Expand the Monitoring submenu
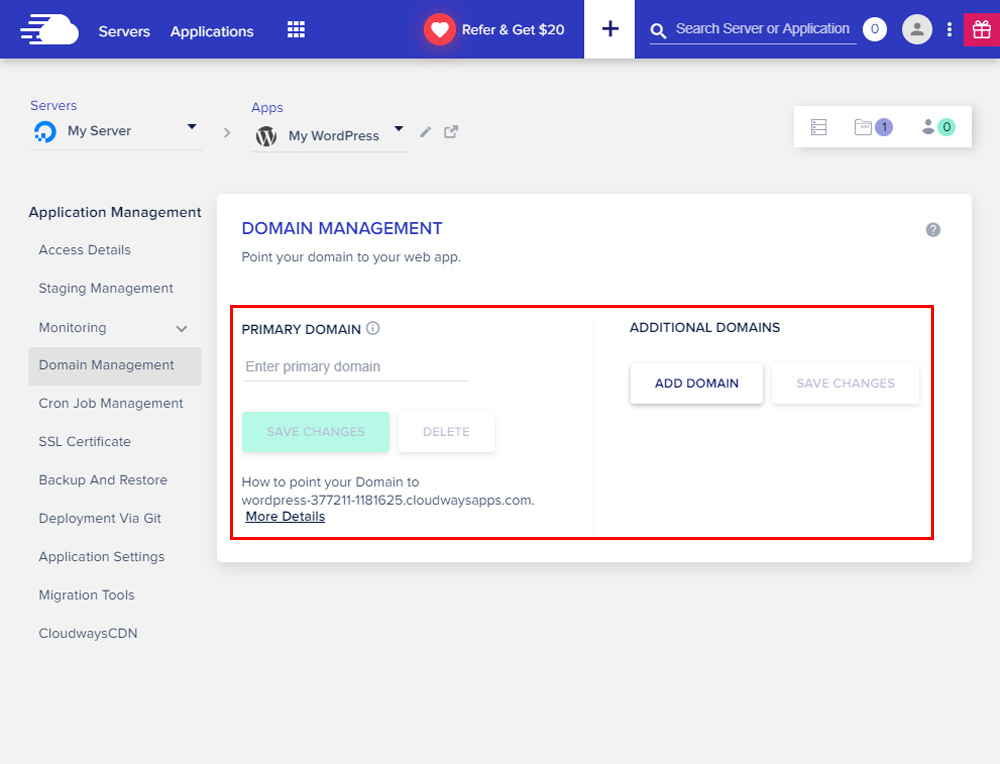 182,328
